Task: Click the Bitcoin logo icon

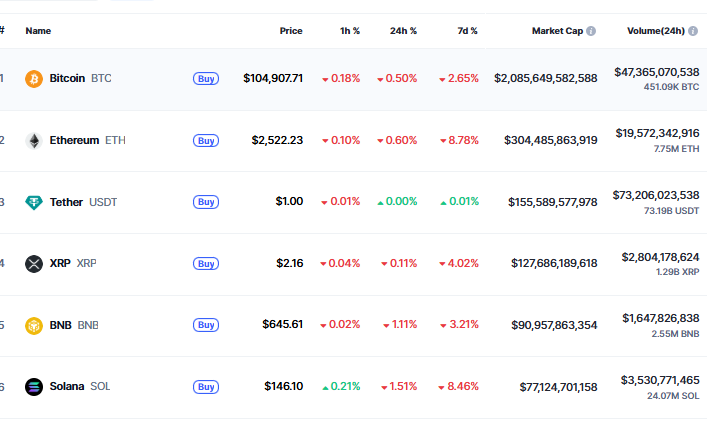Action: (34, 79)
